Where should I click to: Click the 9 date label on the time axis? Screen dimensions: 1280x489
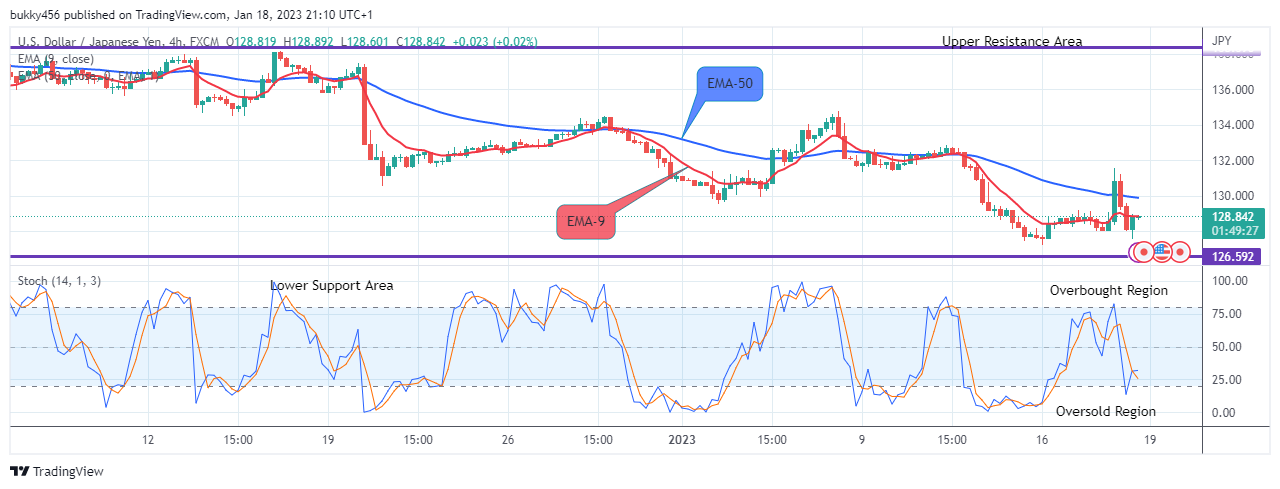(861, 440)
